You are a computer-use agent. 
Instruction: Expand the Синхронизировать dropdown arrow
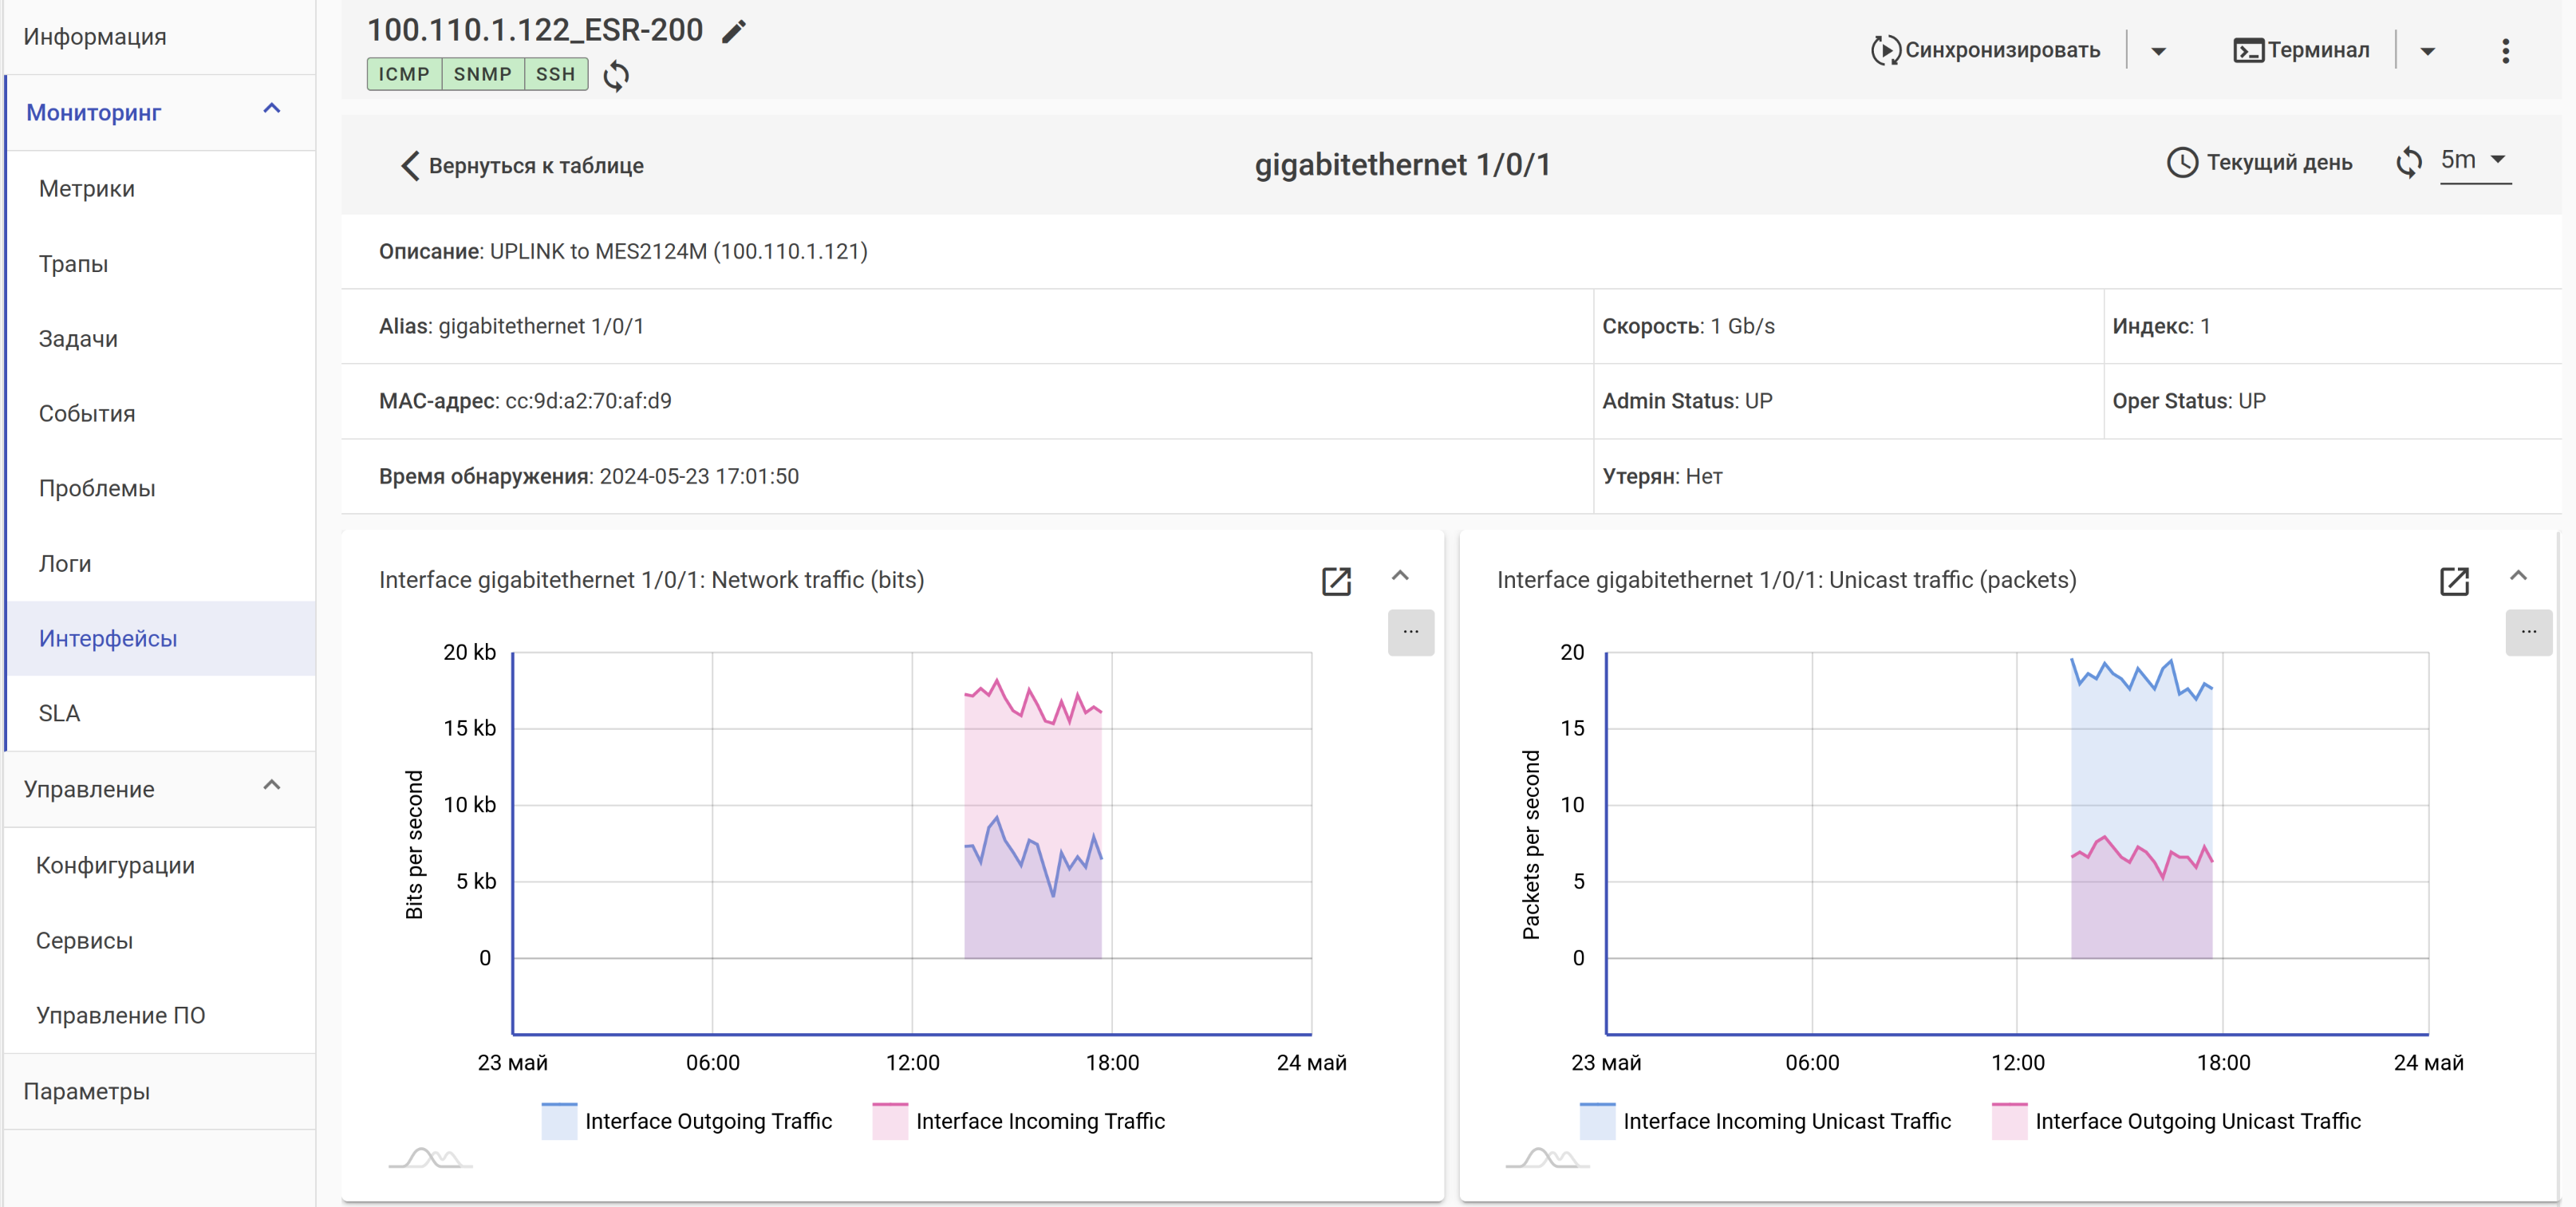[2158, 51]
